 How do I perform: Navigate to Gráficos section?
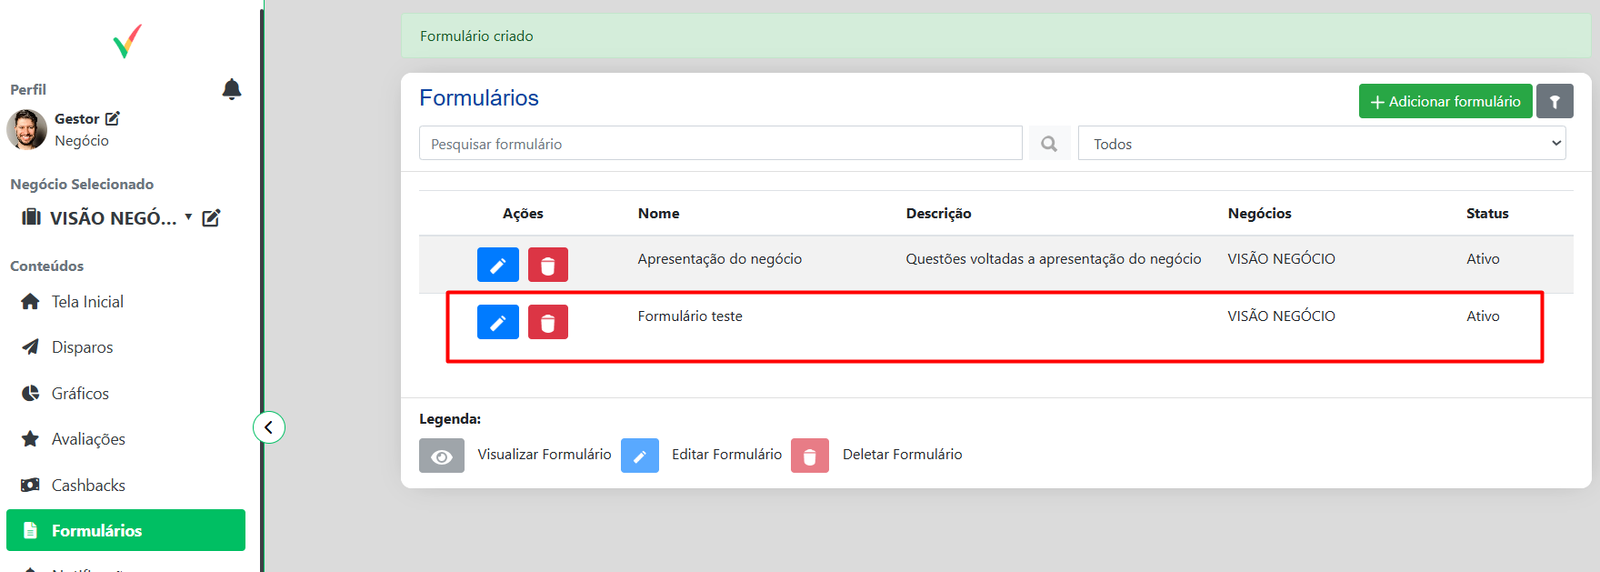coord(80,393)
